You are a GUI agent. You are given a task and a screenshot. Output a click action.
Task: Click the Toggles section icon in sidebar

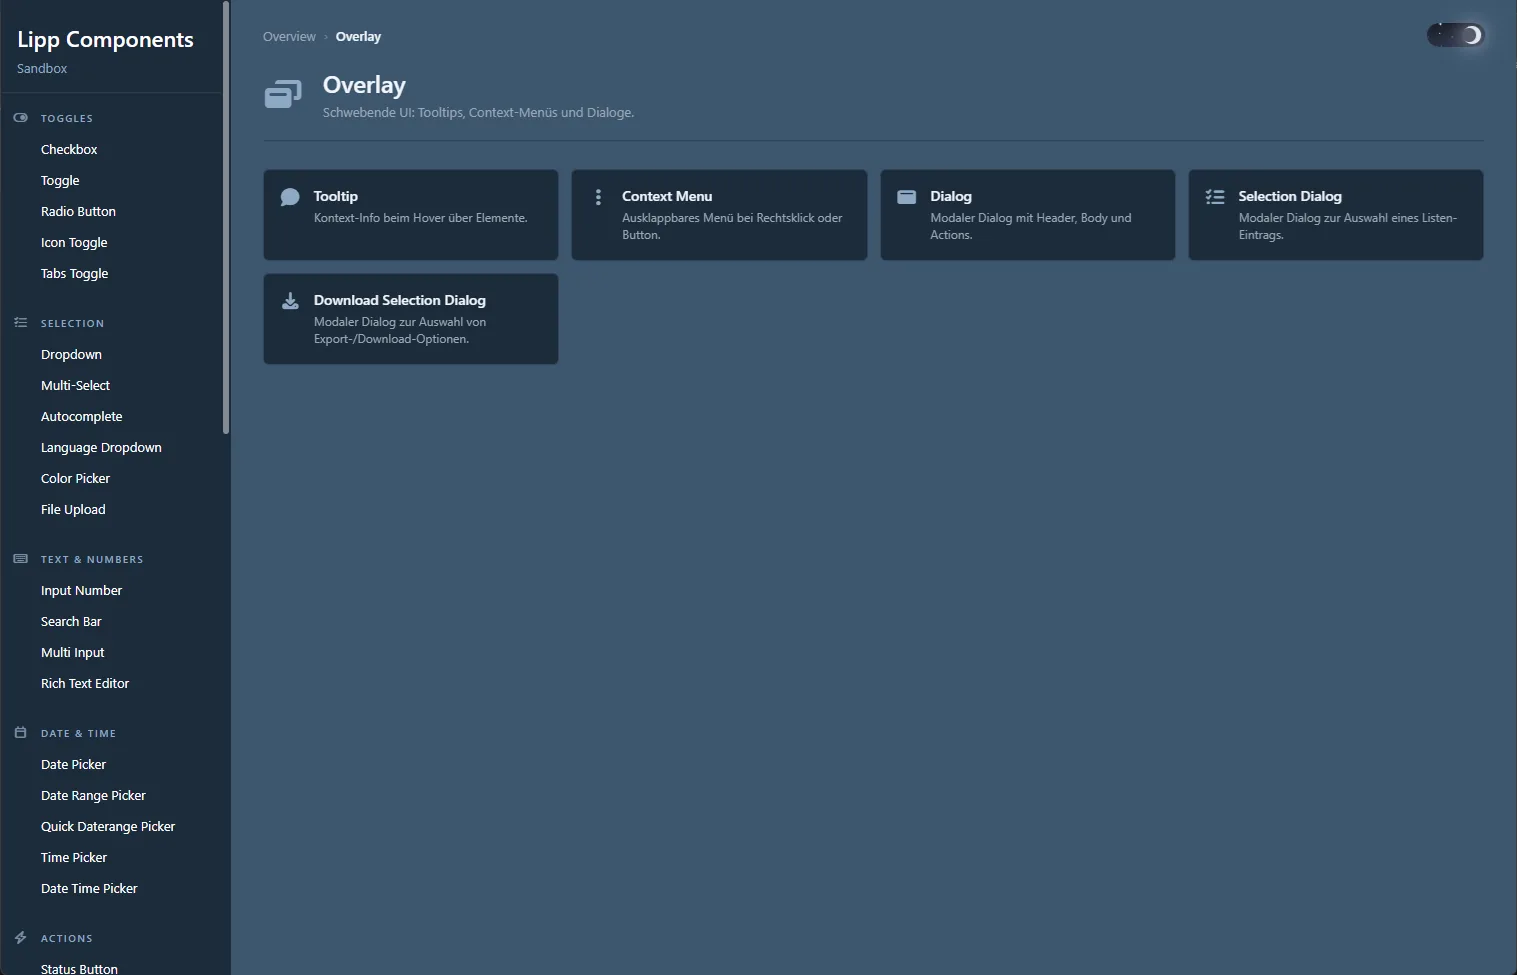(x=20, y=118)
